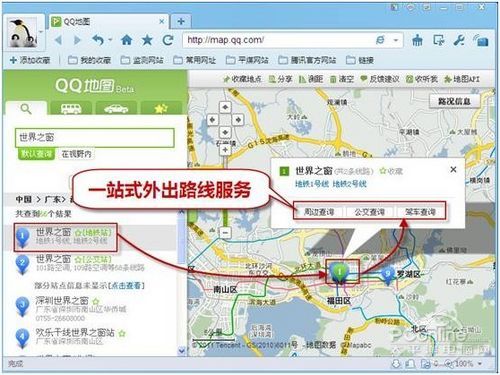
Task: Click 地图API in map toolbar
Action: pos(462,79)
